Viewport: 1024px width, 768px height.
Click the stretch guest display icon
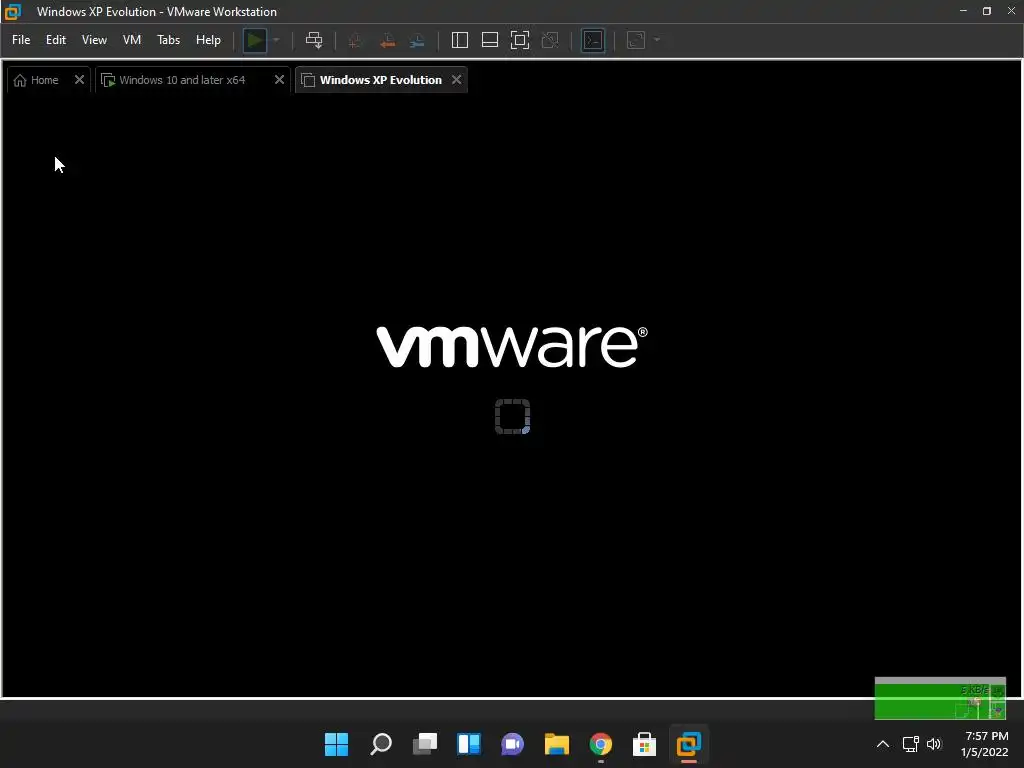pos(636,40)
